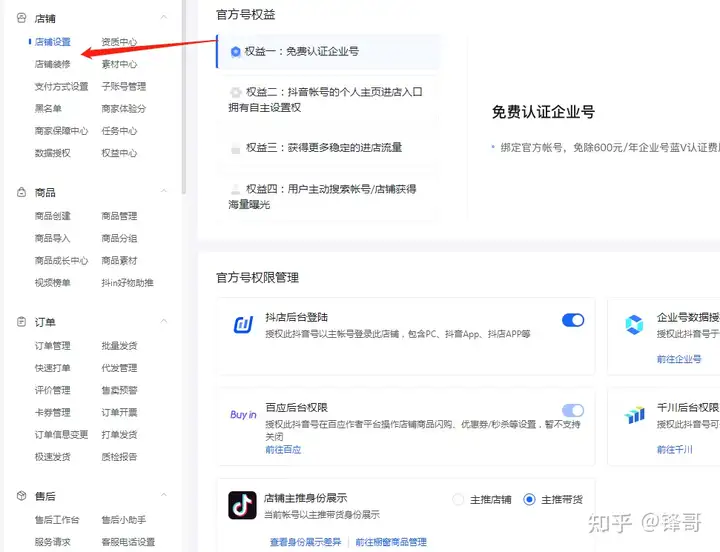The image size is (720, 552).
Task: Select 权益四 用户主动搜索帐号 tab
Action: click(329, 197)
